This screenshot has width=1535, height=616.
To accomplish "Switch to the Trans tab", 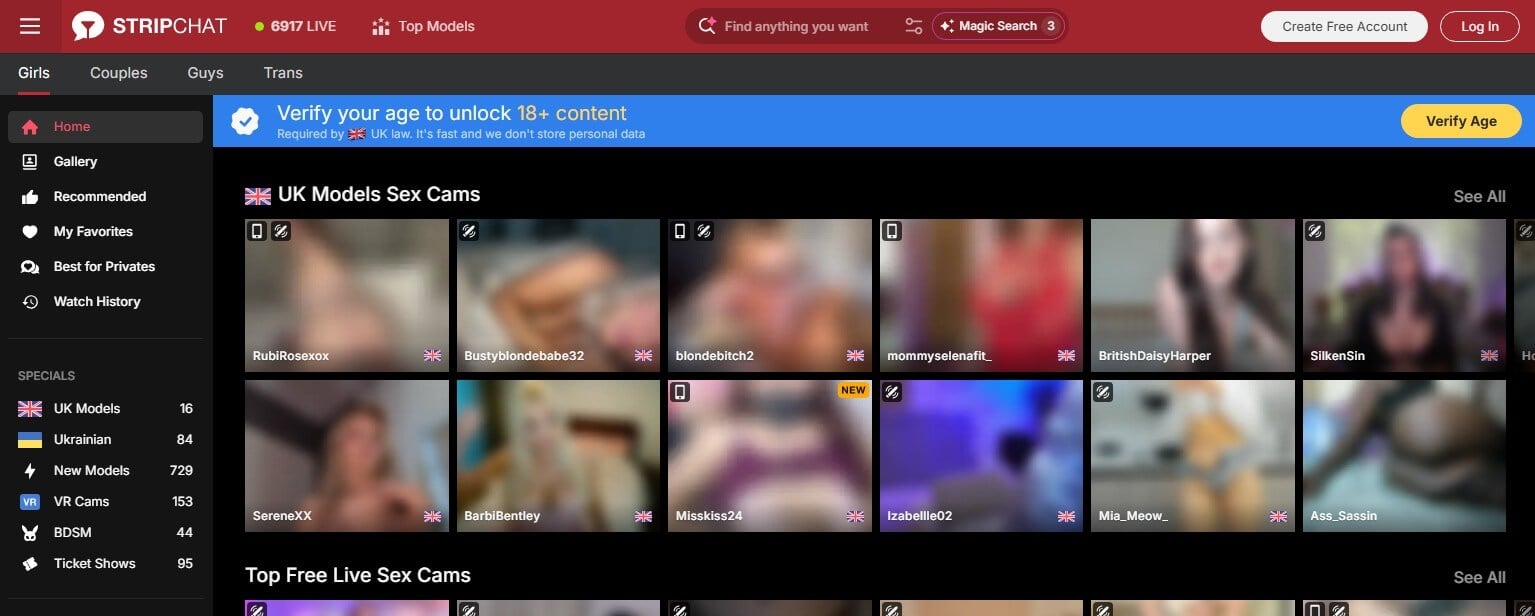I will (283, 72).
